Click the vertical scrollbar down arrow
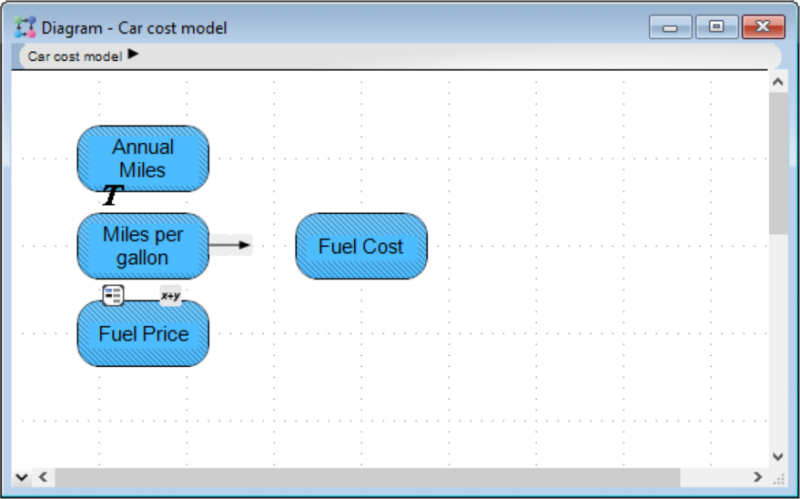 778,457
